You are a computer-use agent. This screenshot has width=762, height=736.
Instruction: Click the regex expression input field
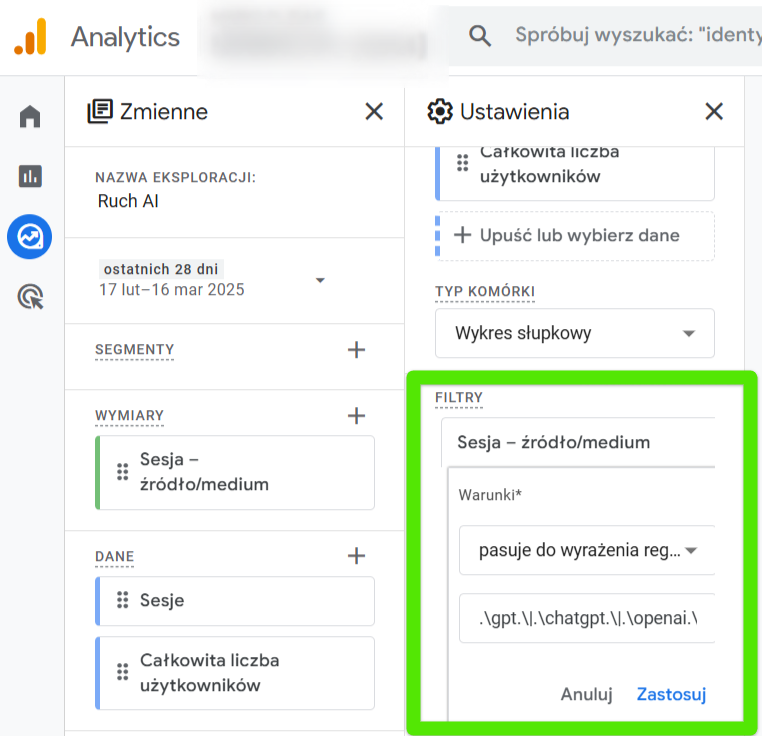588,620
